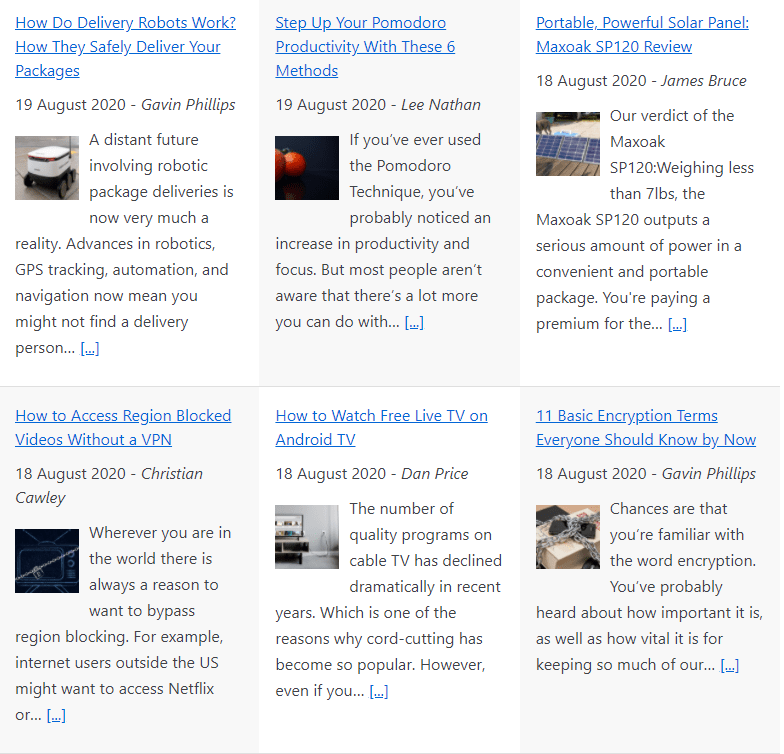Expand the region blocking excerpt via [...]
Viewport: 784px width, 754px height.
(56, 715)
